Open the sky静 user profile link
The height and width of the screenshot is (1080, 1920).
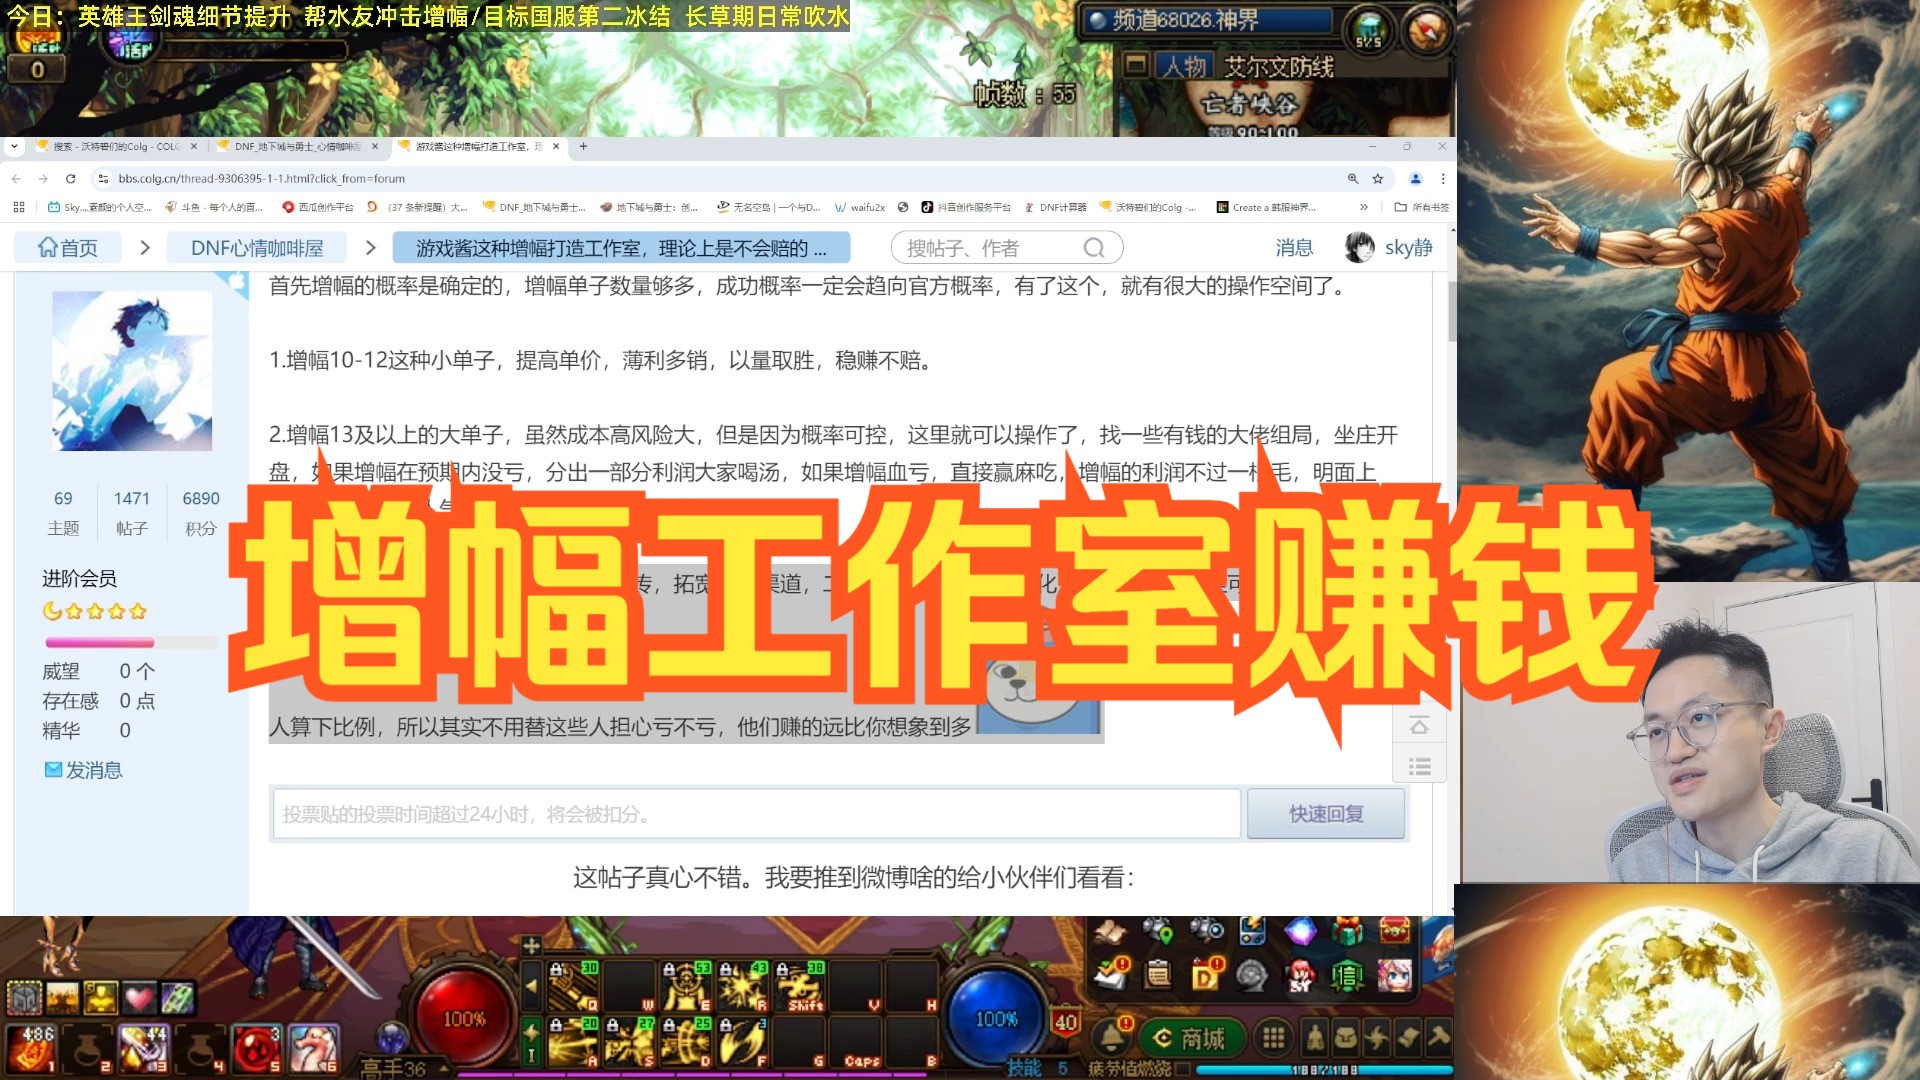1408,248
